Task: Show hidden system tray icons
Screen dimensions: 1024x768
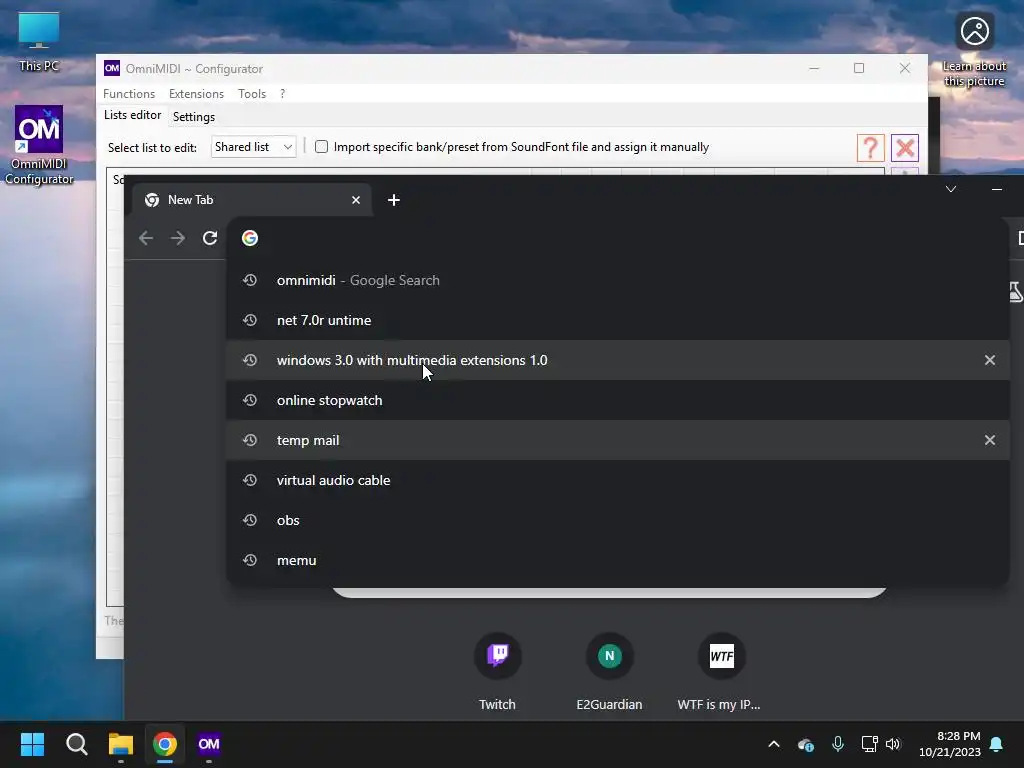Action: [x=774, y=744]
